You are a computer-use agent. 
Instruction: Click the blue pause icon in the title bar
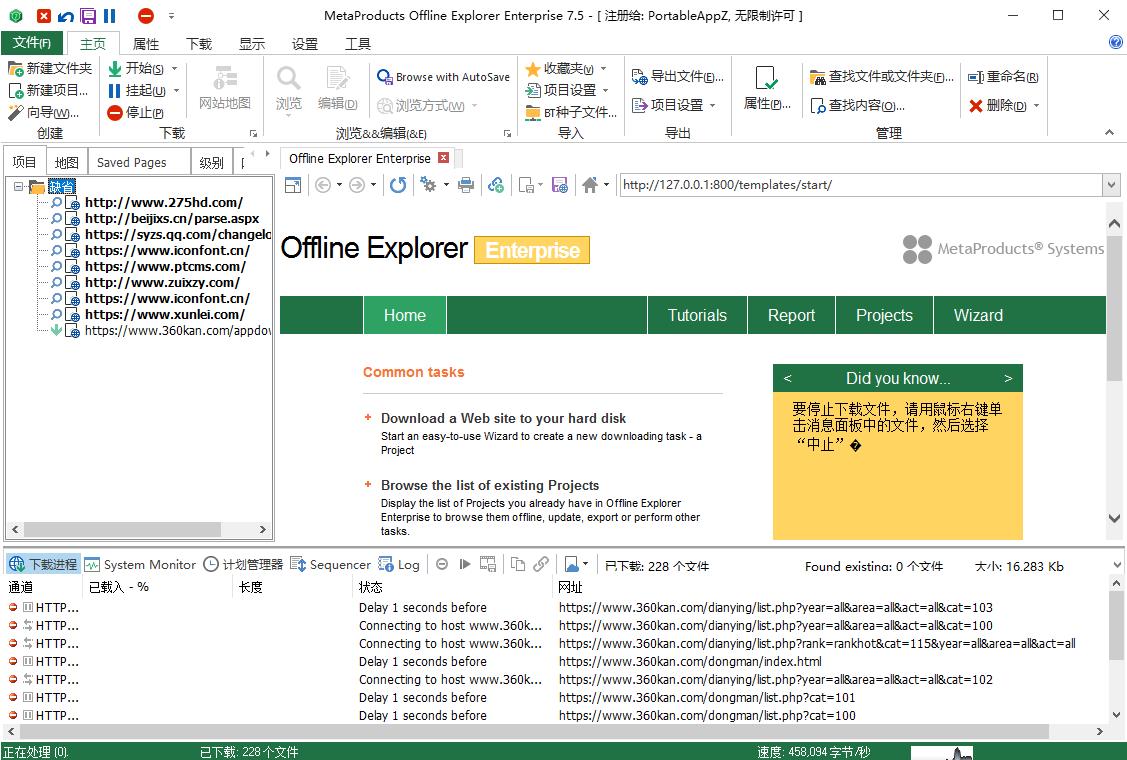click(109, 16)
